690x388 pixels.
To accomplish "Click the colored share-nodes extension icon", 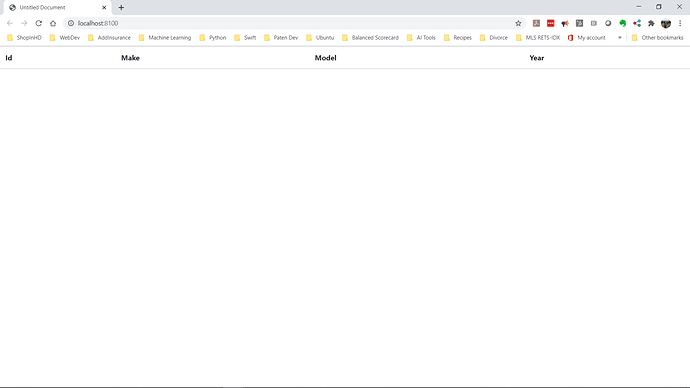I will point(637,23).
